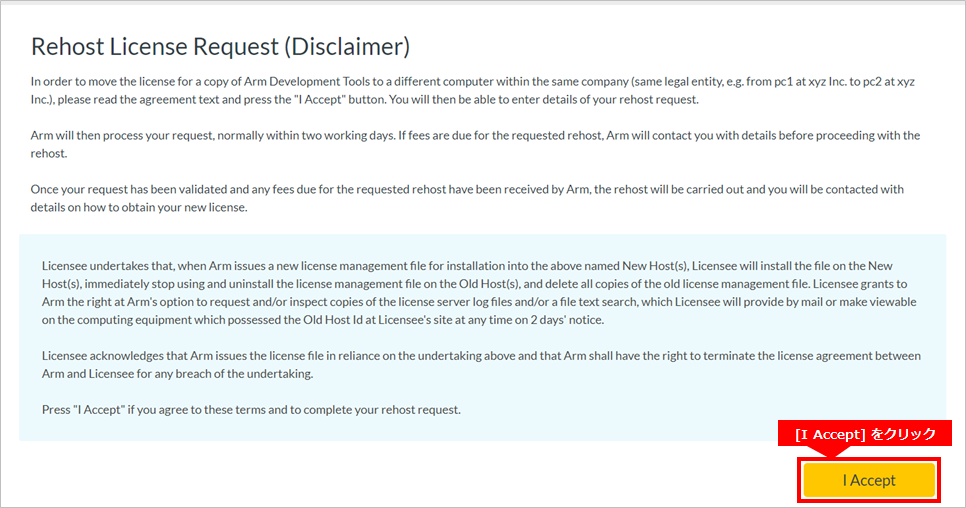Click "for any breach of the undertaking" text
Screen dimensions: 966x508
click(x=225, y=374)
